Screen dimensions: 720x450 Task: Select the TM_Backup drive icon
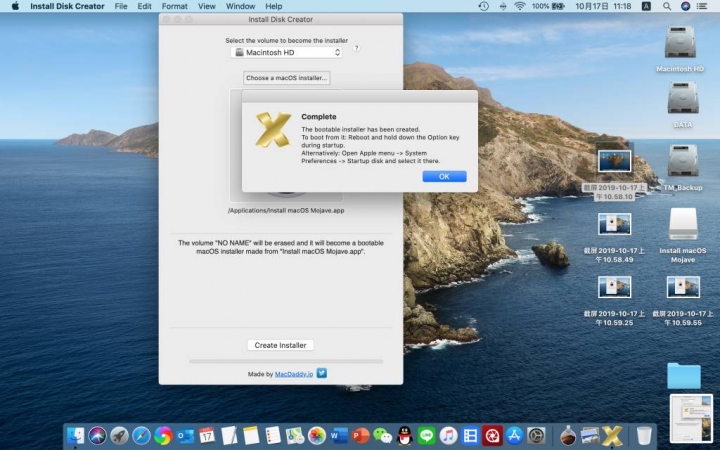point(683,160)
